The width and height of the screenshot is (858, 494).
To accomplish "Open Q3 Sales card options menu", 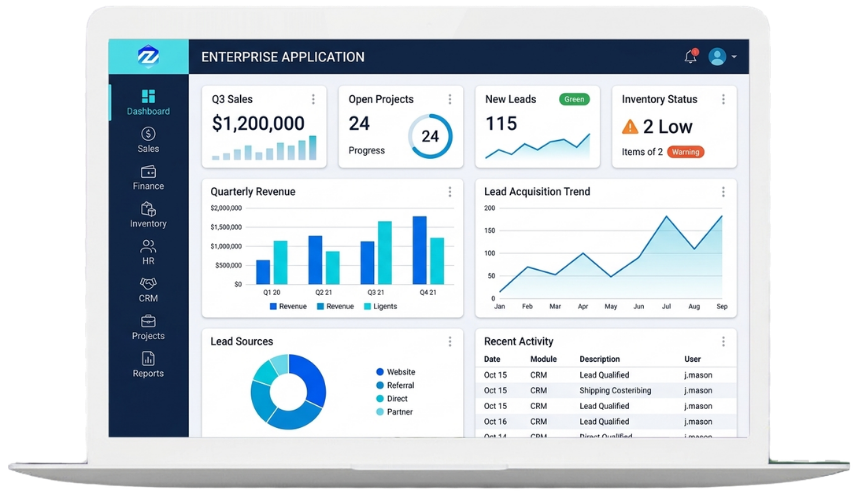I will click(313, 99).
